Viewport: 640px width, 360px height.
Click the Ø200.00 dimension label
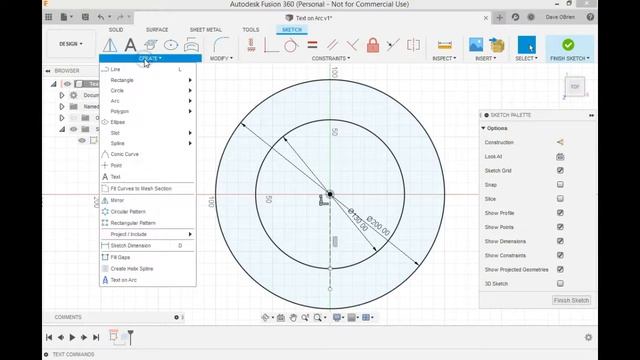coord(378,226)
